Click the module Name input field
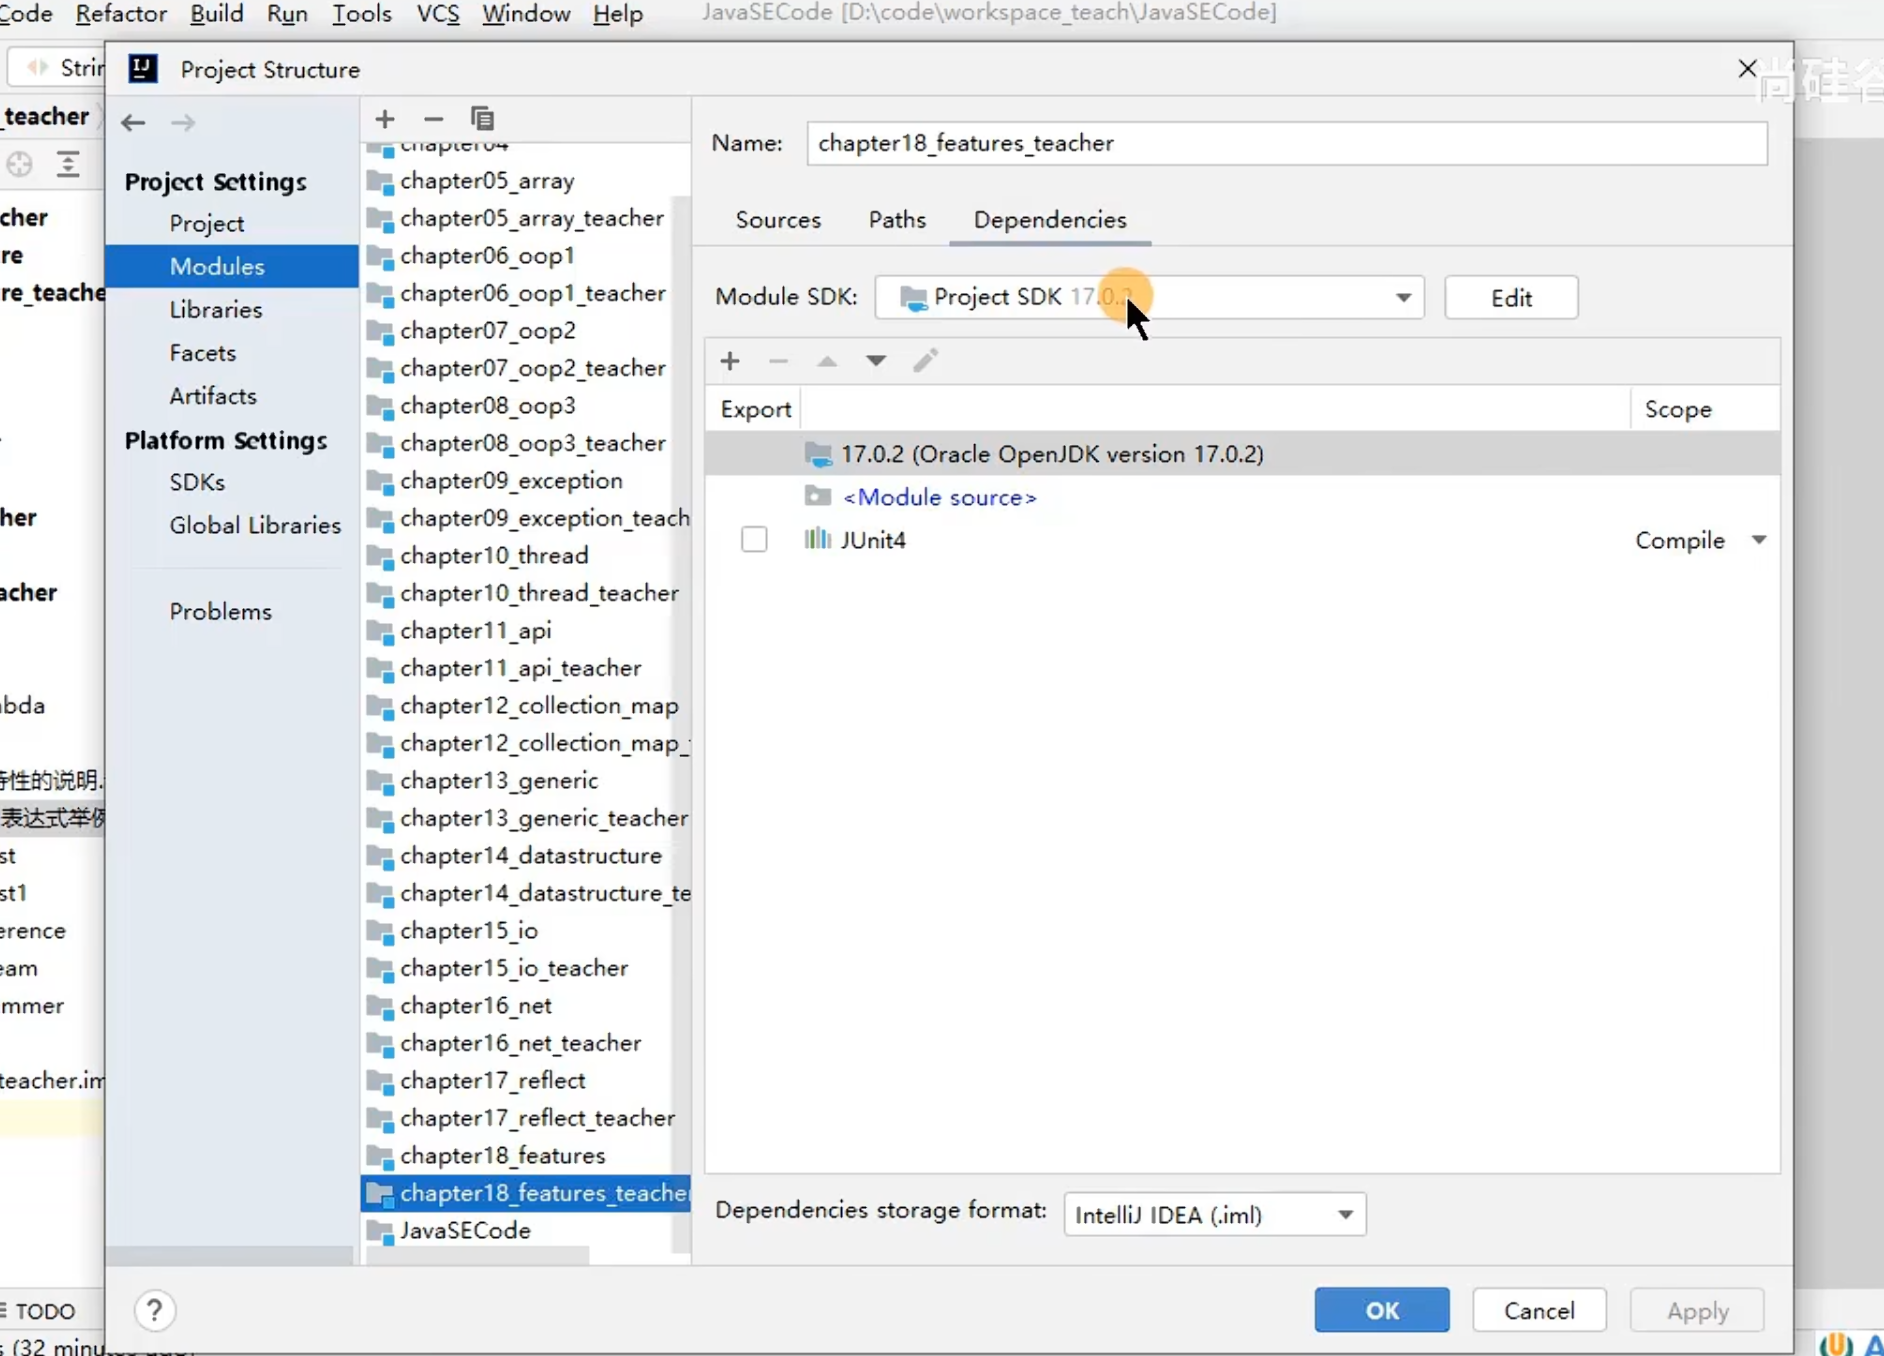This screenshot has width=1884, height=1356. [1287, 143]
